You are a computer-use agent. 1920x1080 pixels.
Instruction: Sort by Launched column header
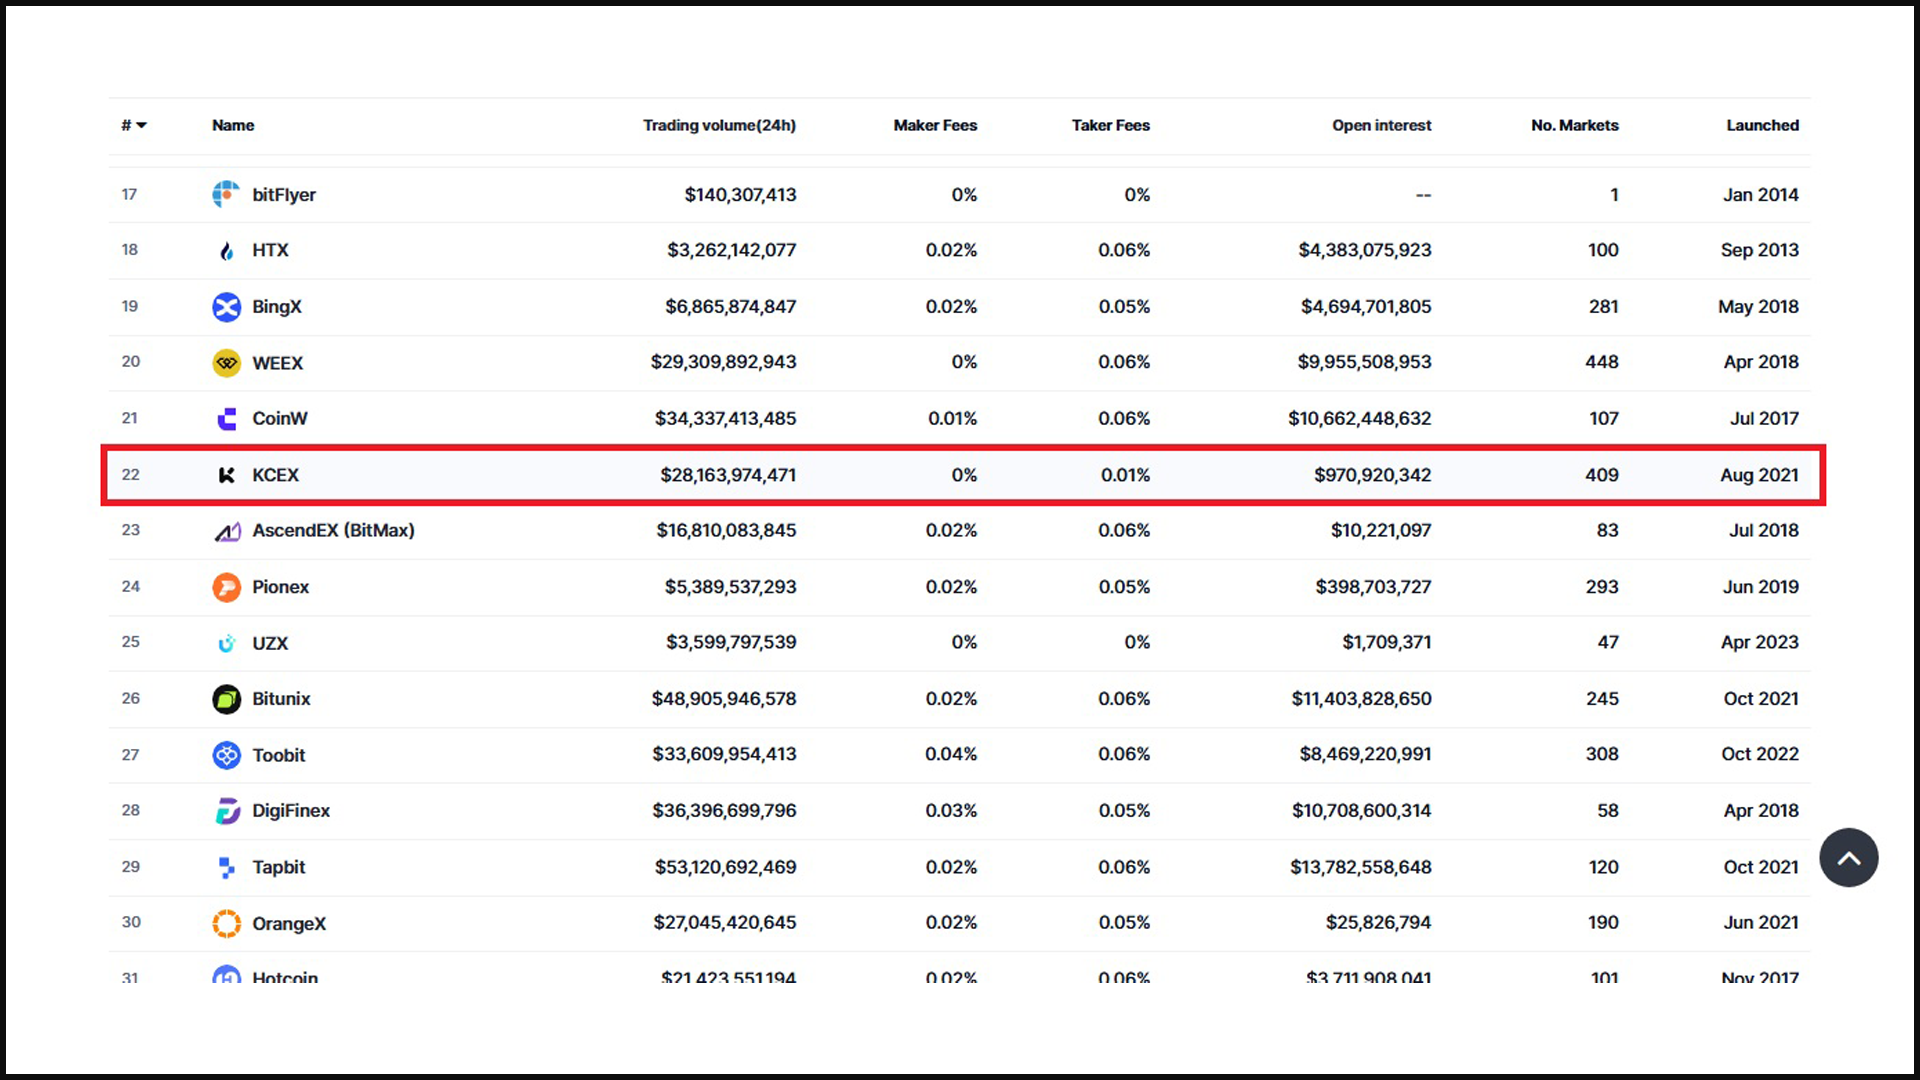pos(1762,125)
